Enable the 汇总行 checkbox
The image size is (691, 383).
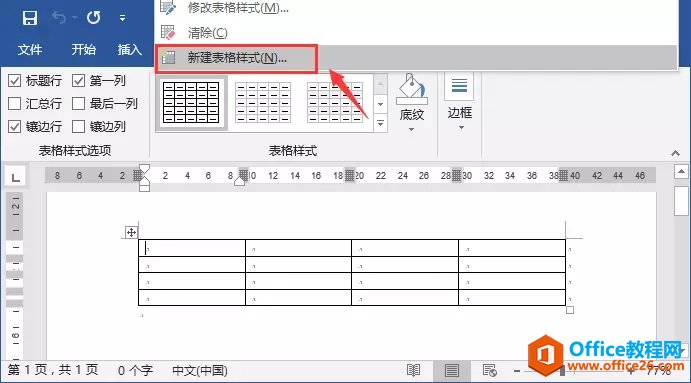pyautogui.click(x=15, y=104)
